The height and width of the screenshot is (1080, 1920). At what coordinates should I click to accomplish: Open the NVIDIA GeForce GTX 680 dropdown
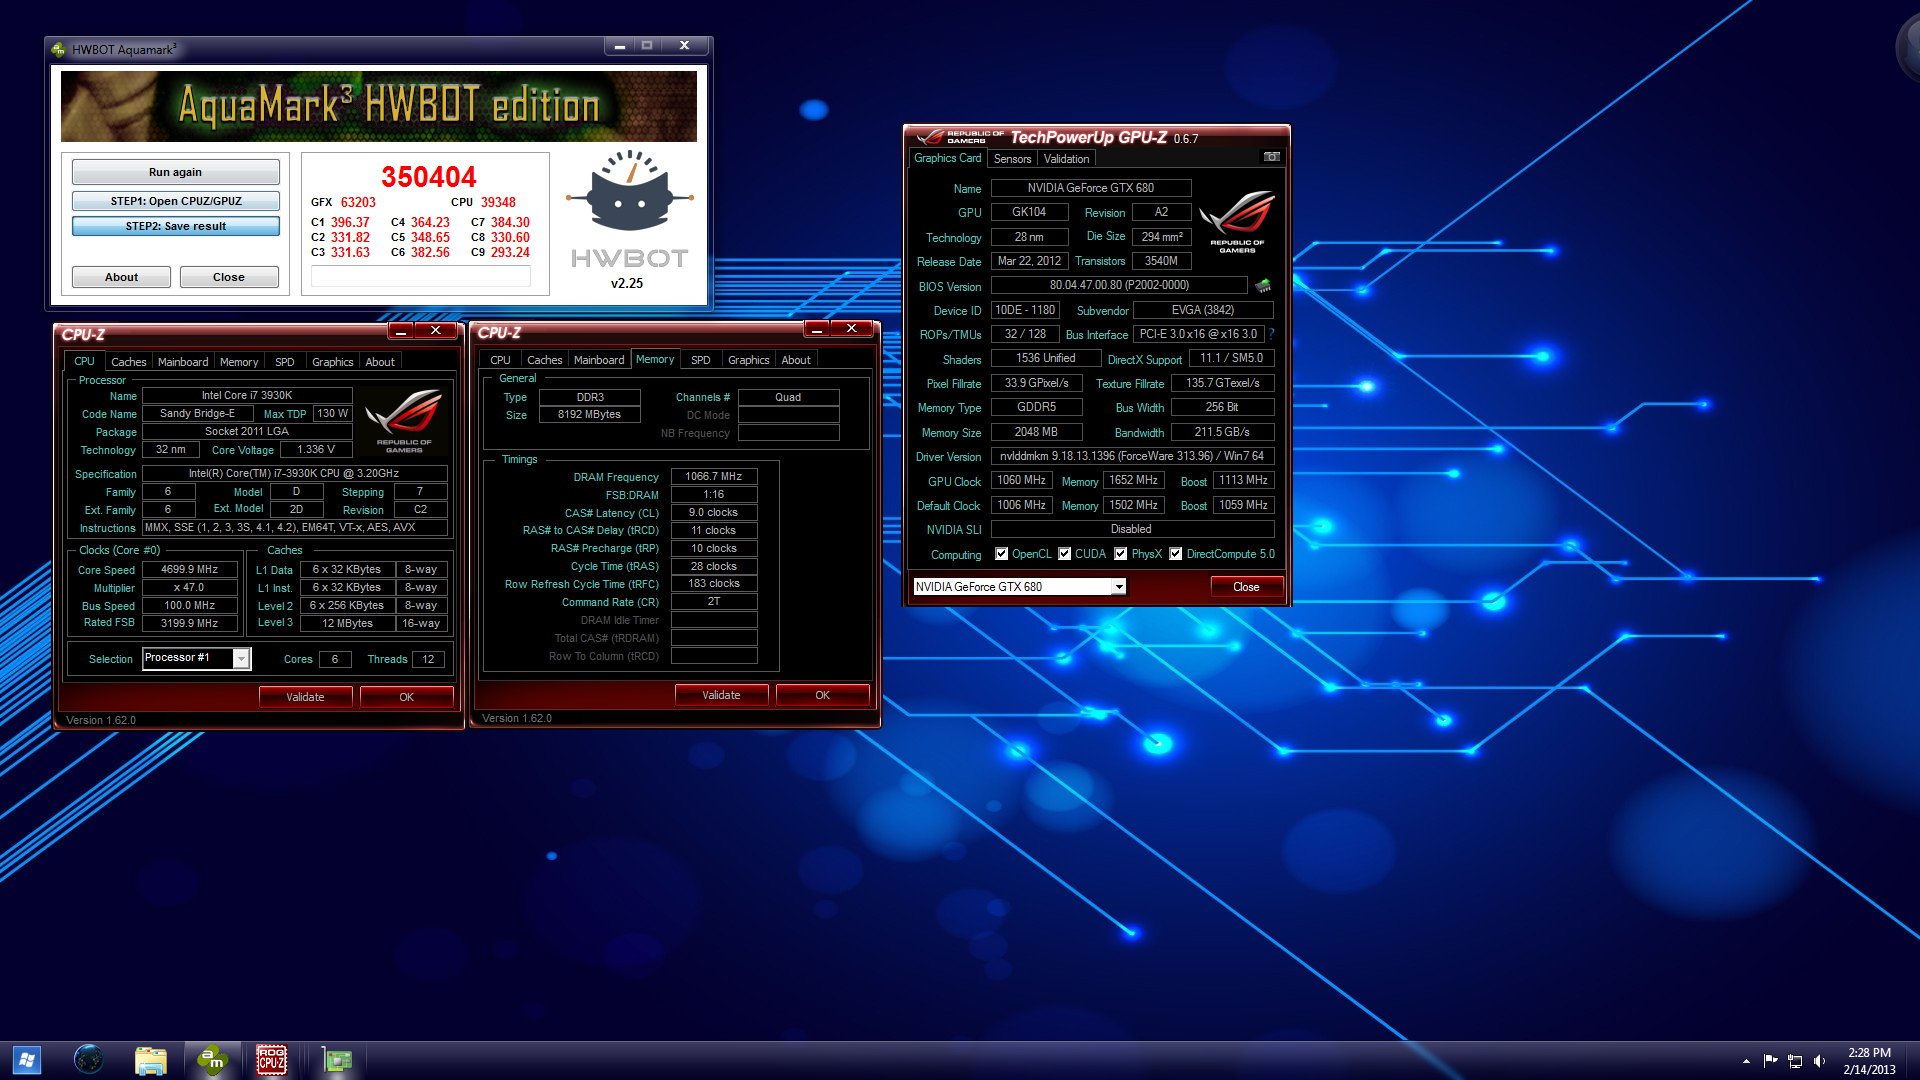(x=1020, y=587)
